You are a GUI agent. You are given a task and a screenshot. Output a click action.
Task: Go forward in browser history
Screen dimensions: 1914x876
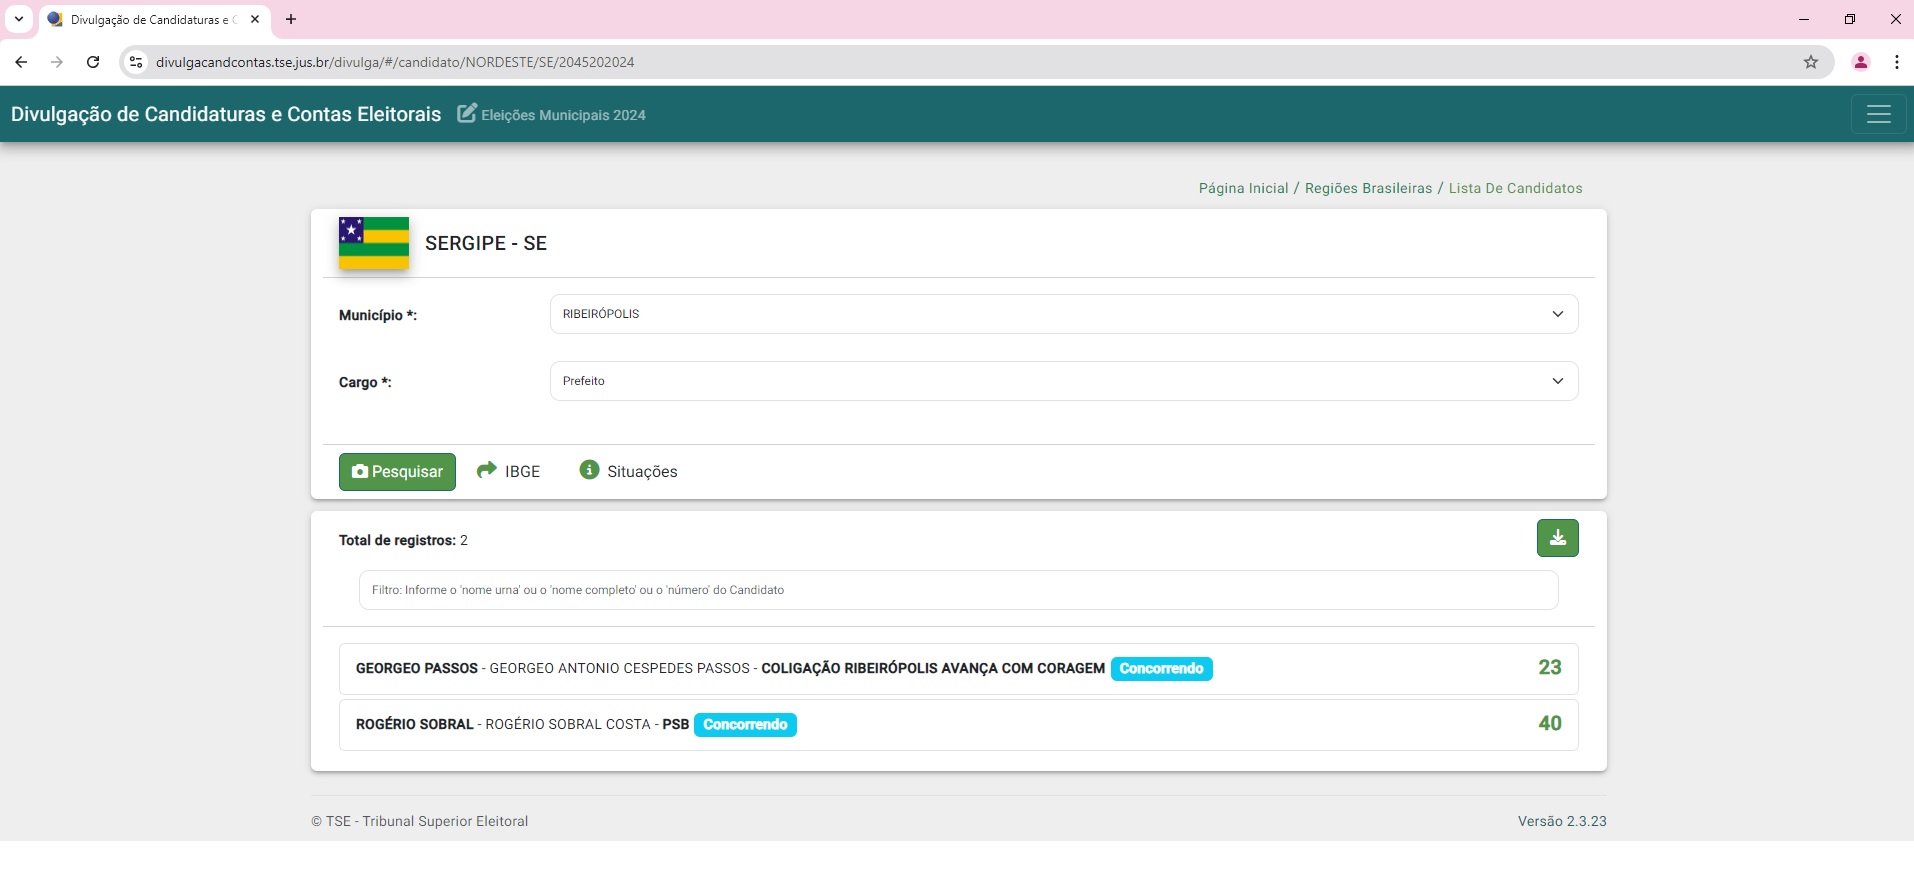(57, 62)
